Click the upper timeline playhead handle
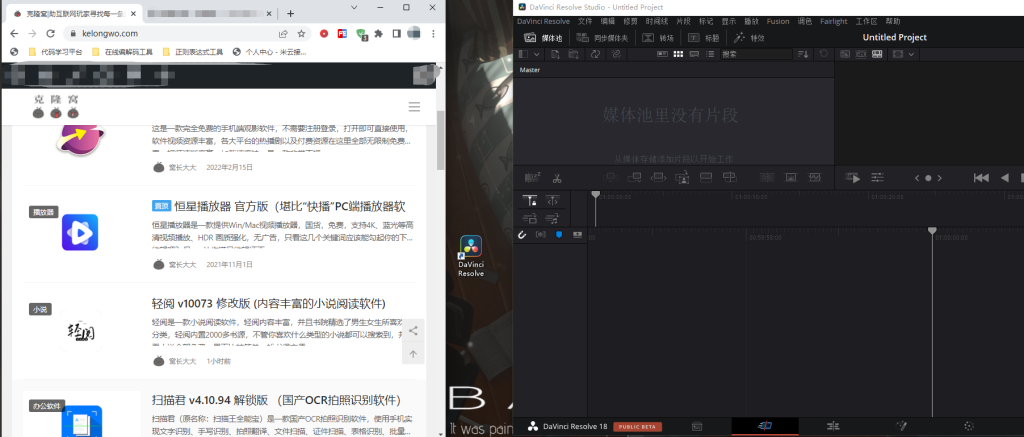Image resolution: width=1024 pixels, height=437 pixels. (596, 195)
